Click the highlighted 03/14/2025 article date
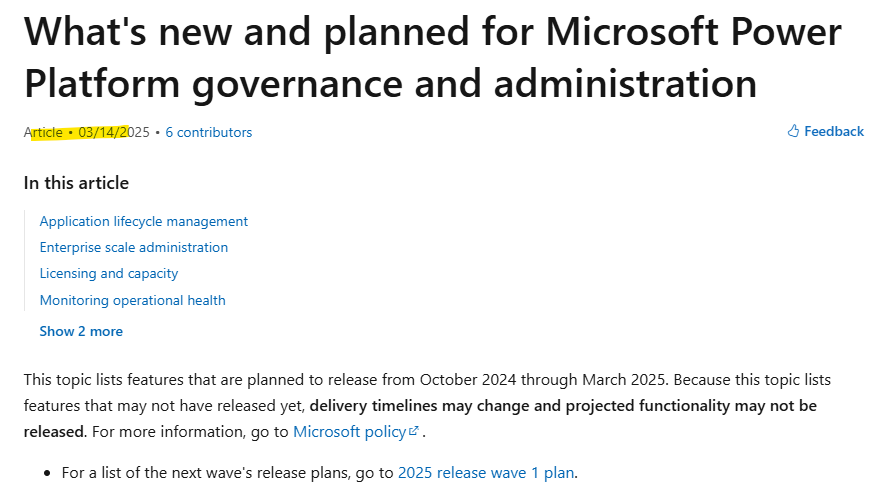This screenshot has width=885, height=495. click(x=114, y=133)
